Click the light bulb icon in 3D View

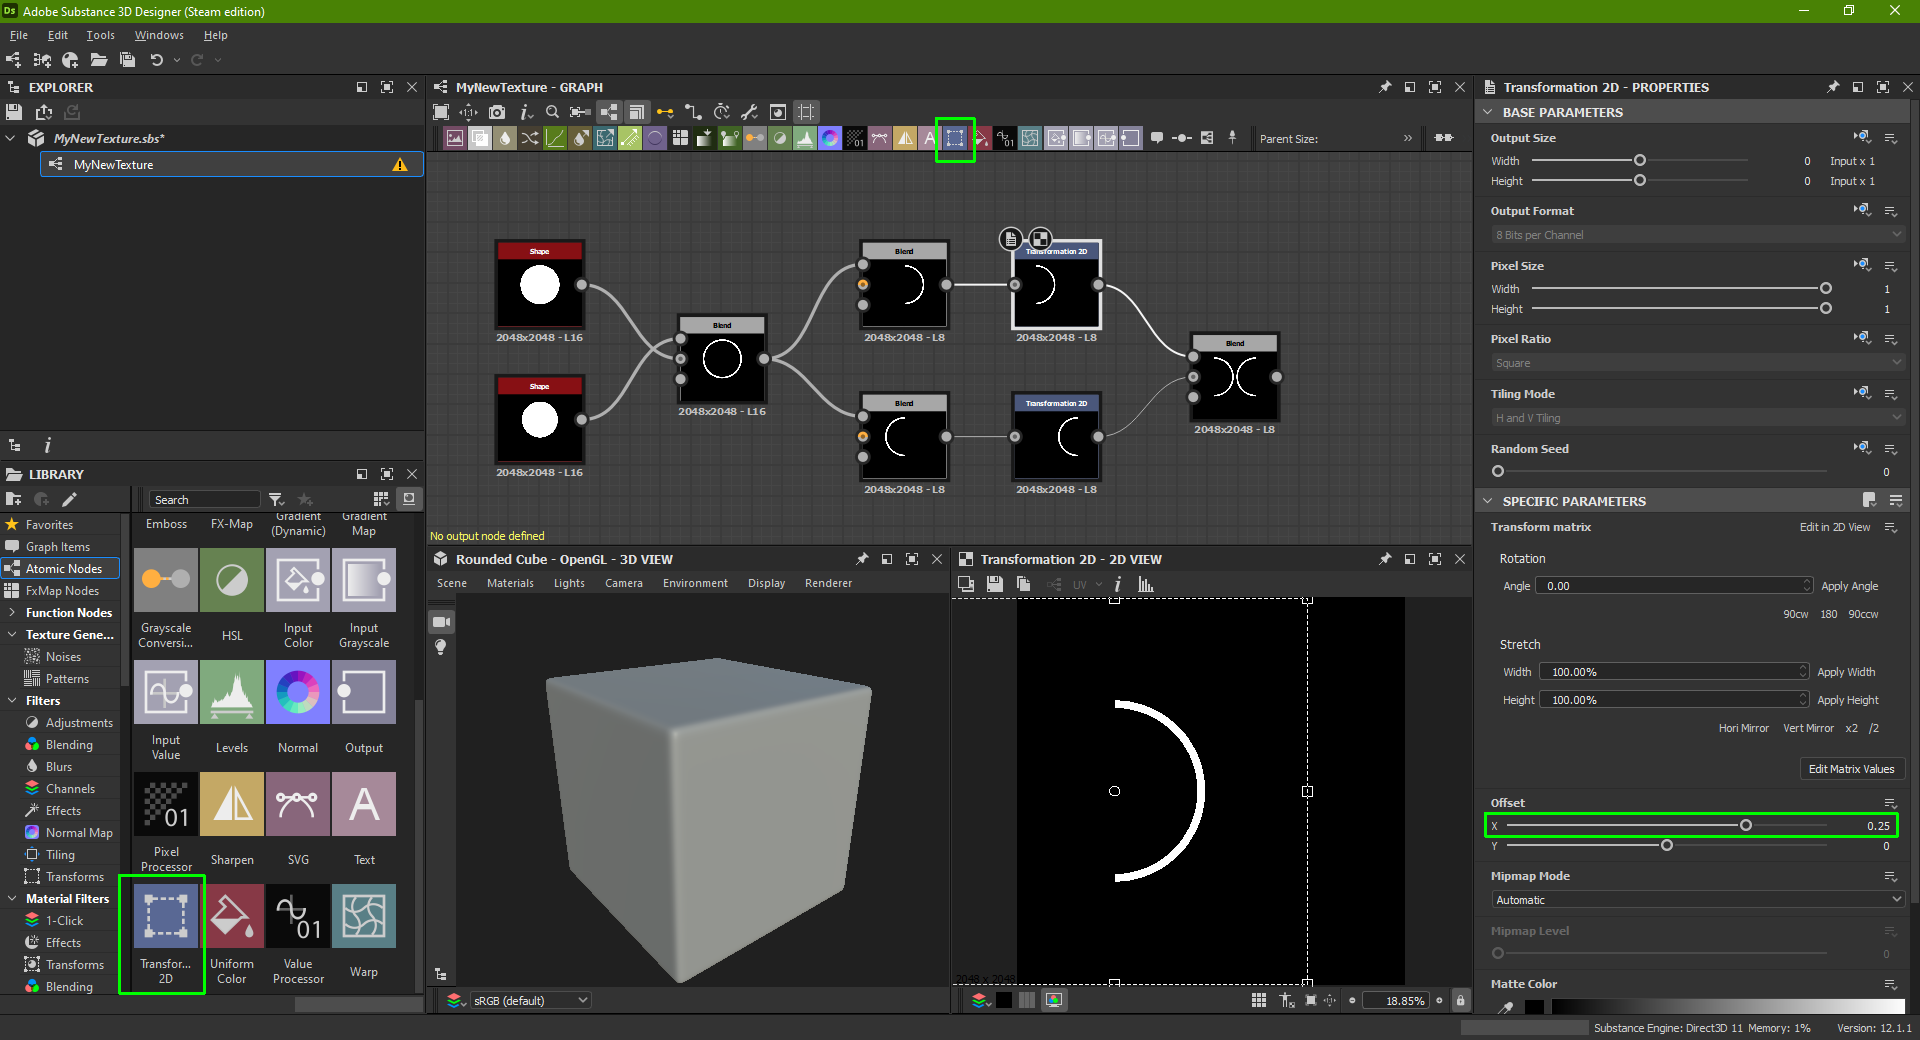point(441,647)
